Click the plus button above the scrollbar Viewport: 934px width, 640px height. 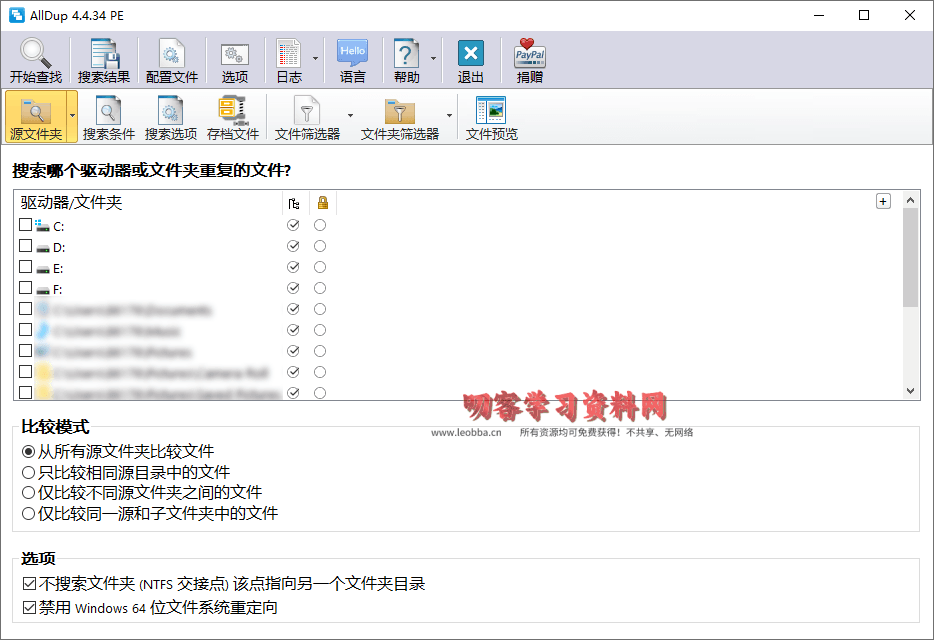coord(883,201)
